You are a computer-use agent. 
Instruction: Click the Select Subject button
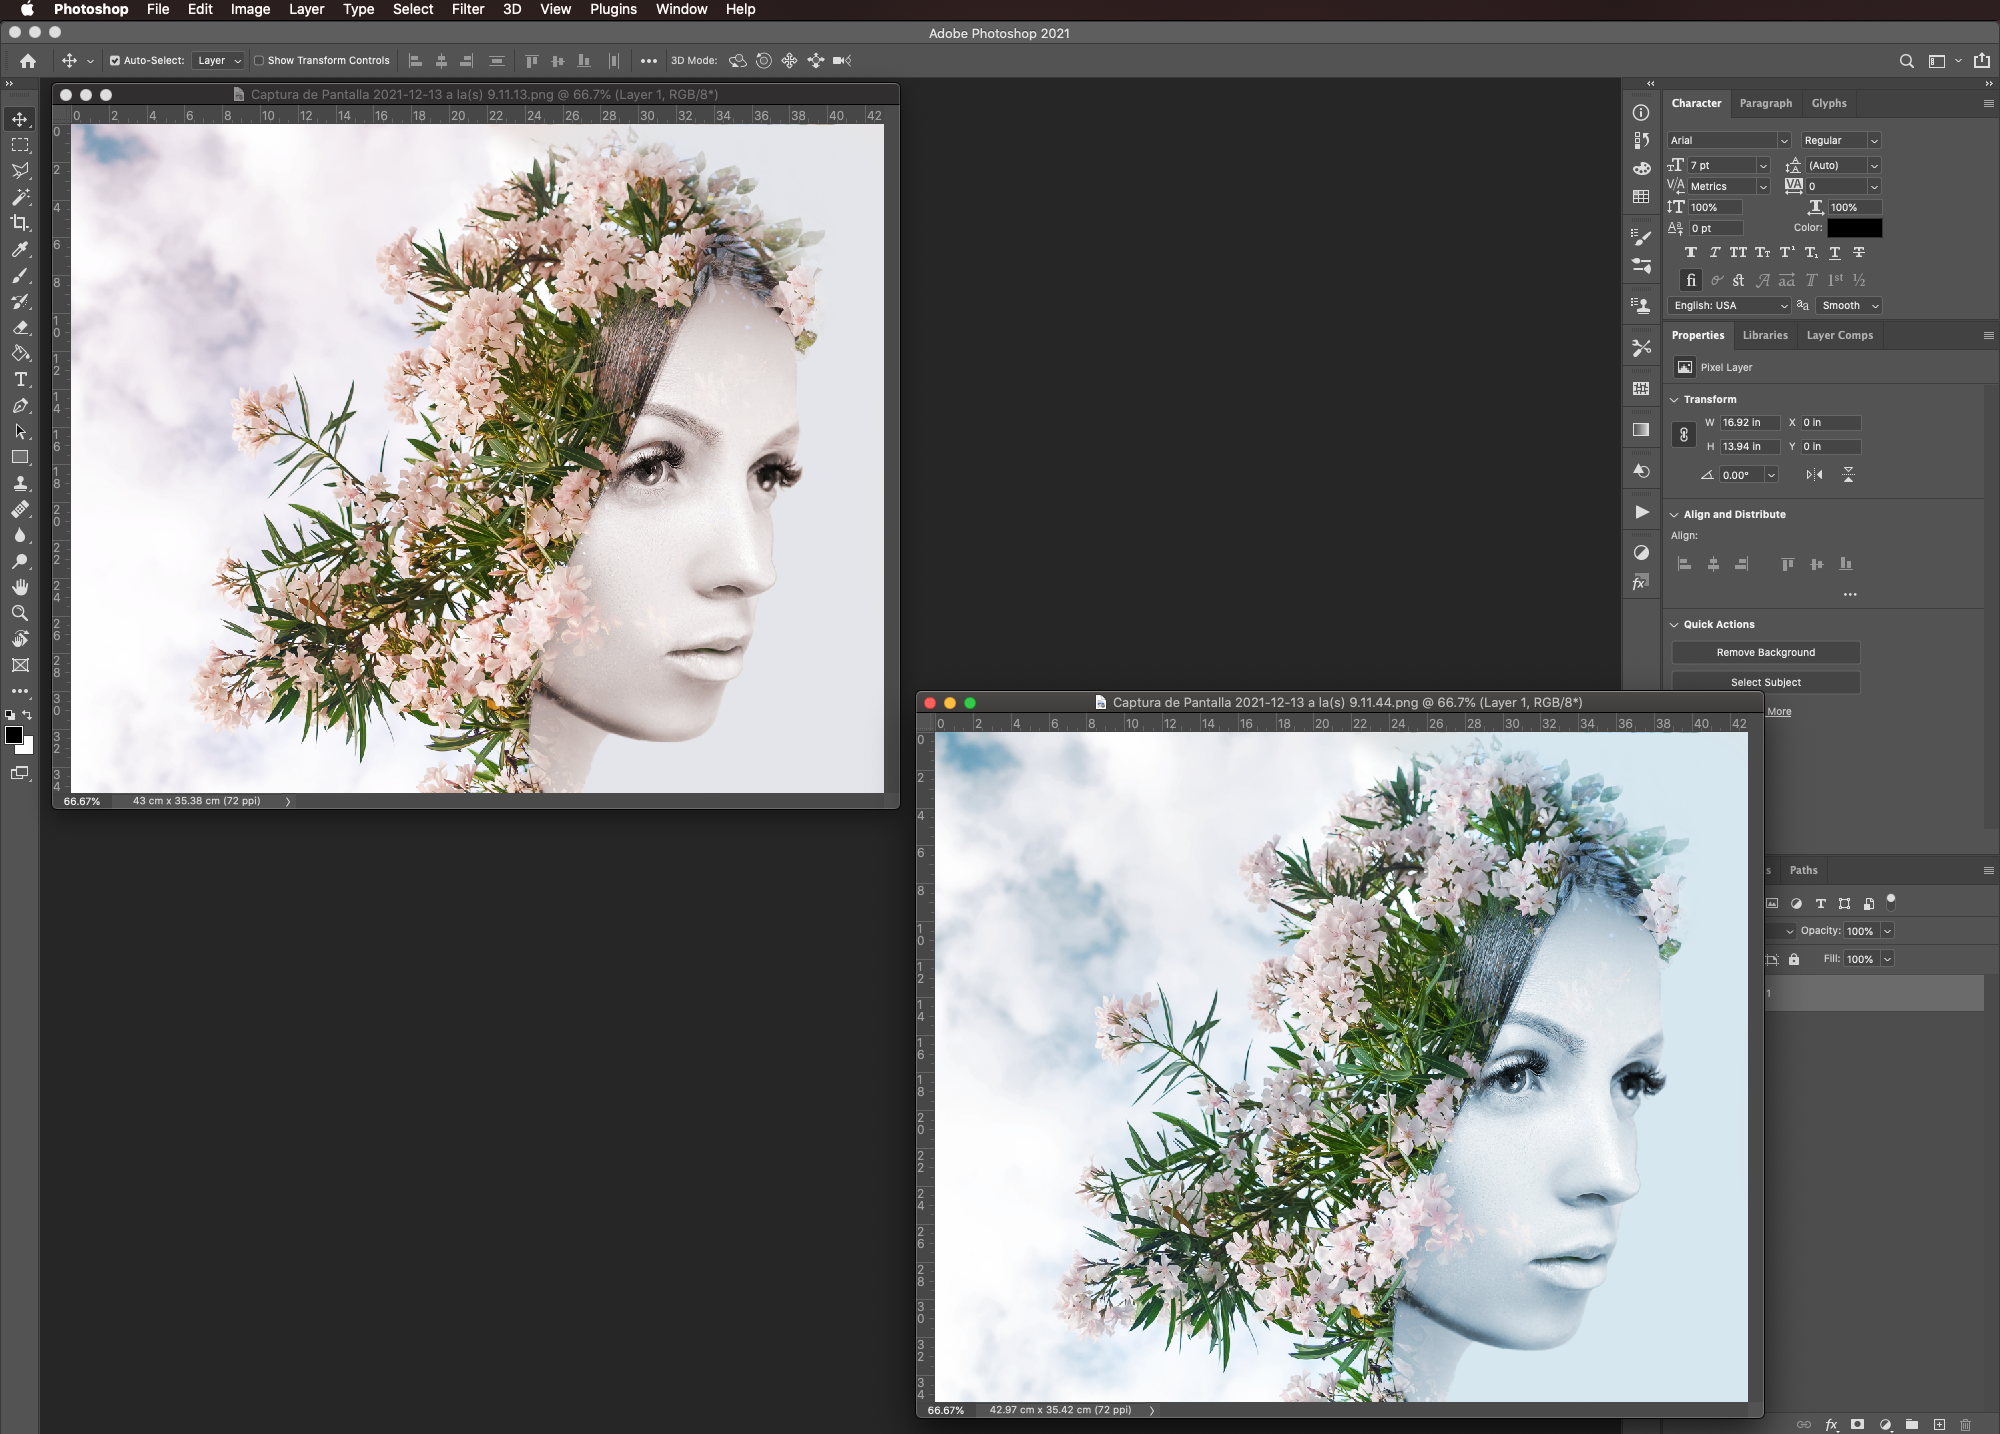[1765, 683]
